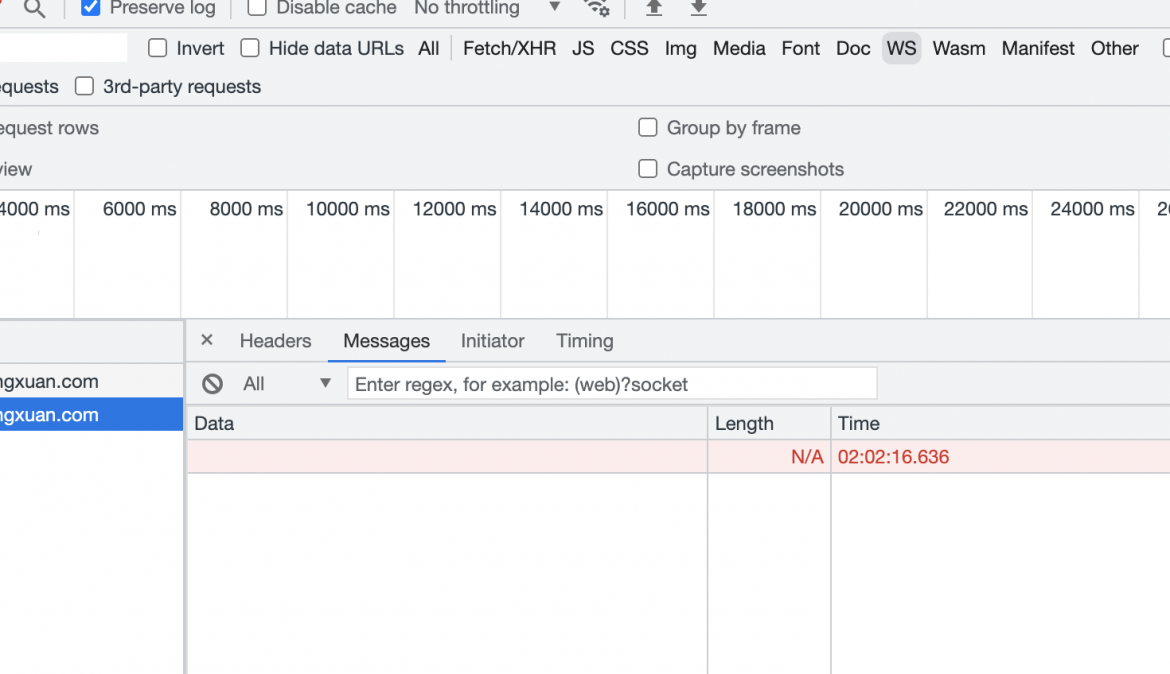The width and height of the screenshot is (1170, 674).
Task: Check the Invert filter checkbox
Action: tap(157, 48)
